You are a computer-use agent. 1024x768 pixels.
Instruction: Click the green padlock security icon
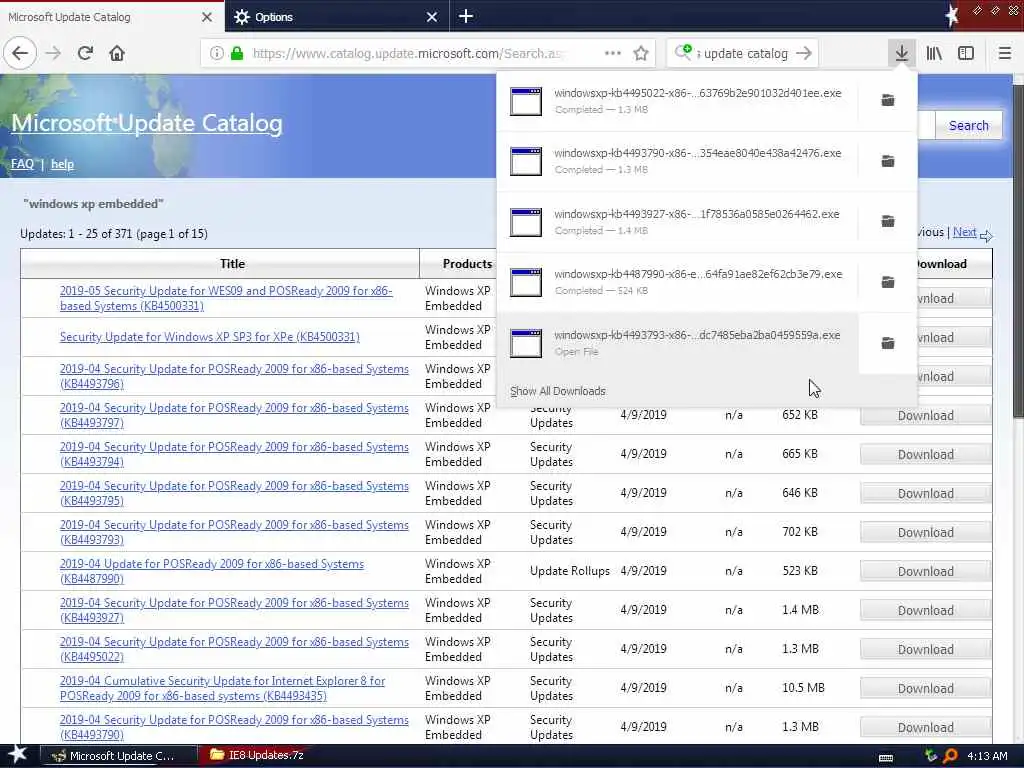[237, 54]
